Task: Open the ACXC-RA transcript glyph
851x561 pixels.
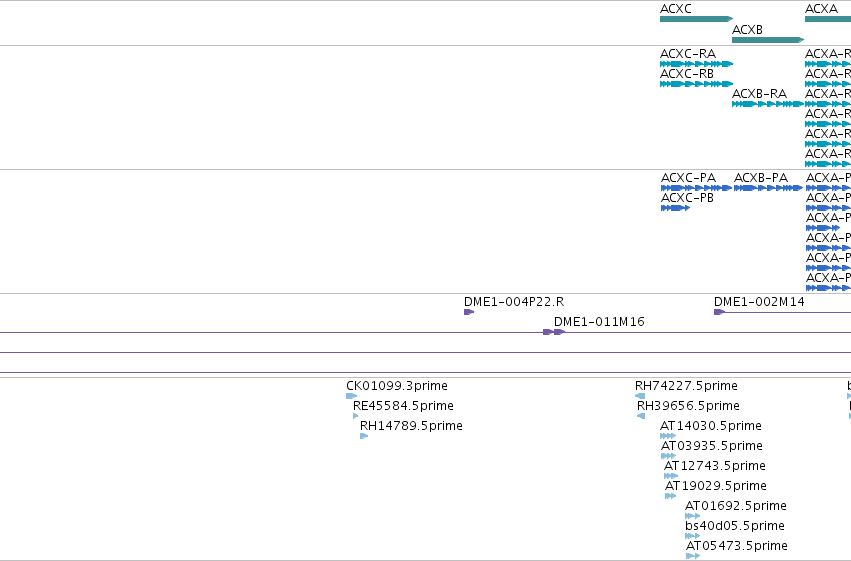Action: [696, 64]
